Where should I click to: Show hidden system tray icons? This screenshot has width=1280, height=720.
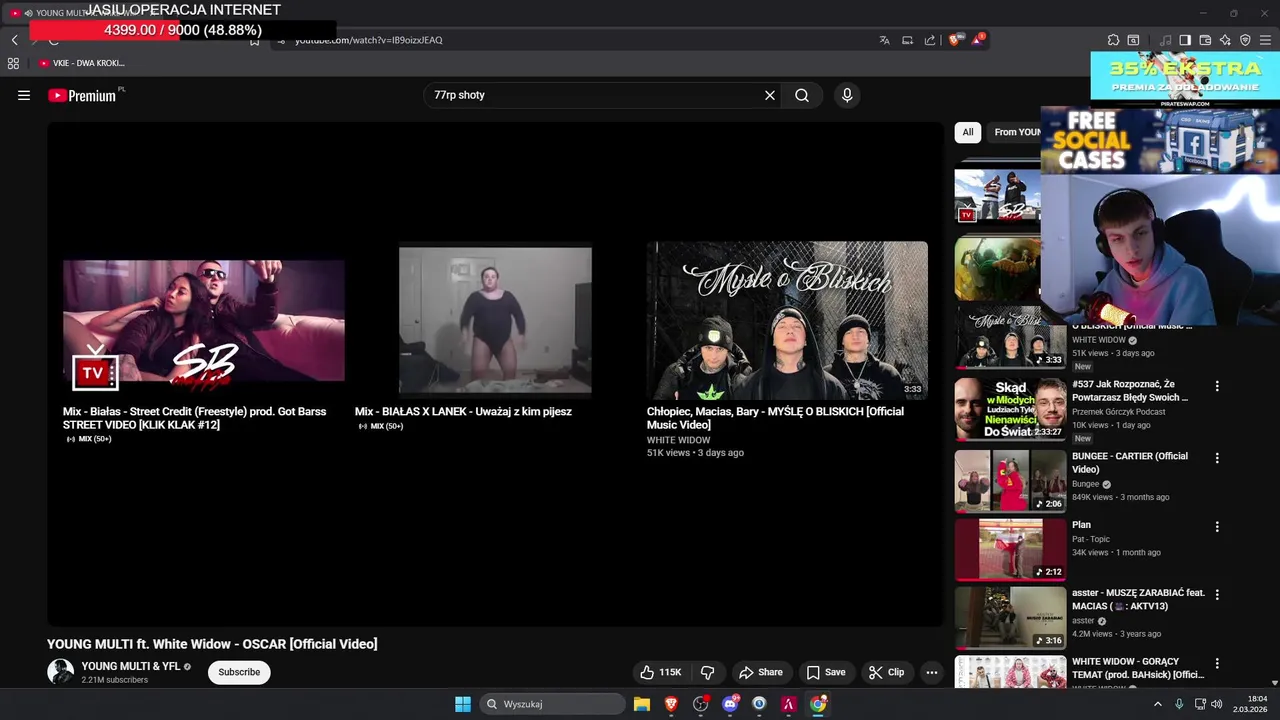[1158, 704]
